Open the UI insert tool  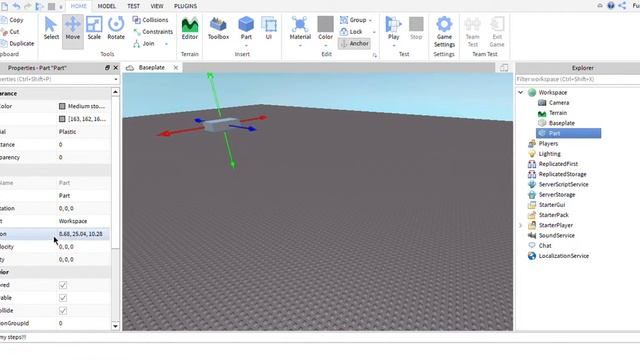pyautogui.click(x=269, y=29)
